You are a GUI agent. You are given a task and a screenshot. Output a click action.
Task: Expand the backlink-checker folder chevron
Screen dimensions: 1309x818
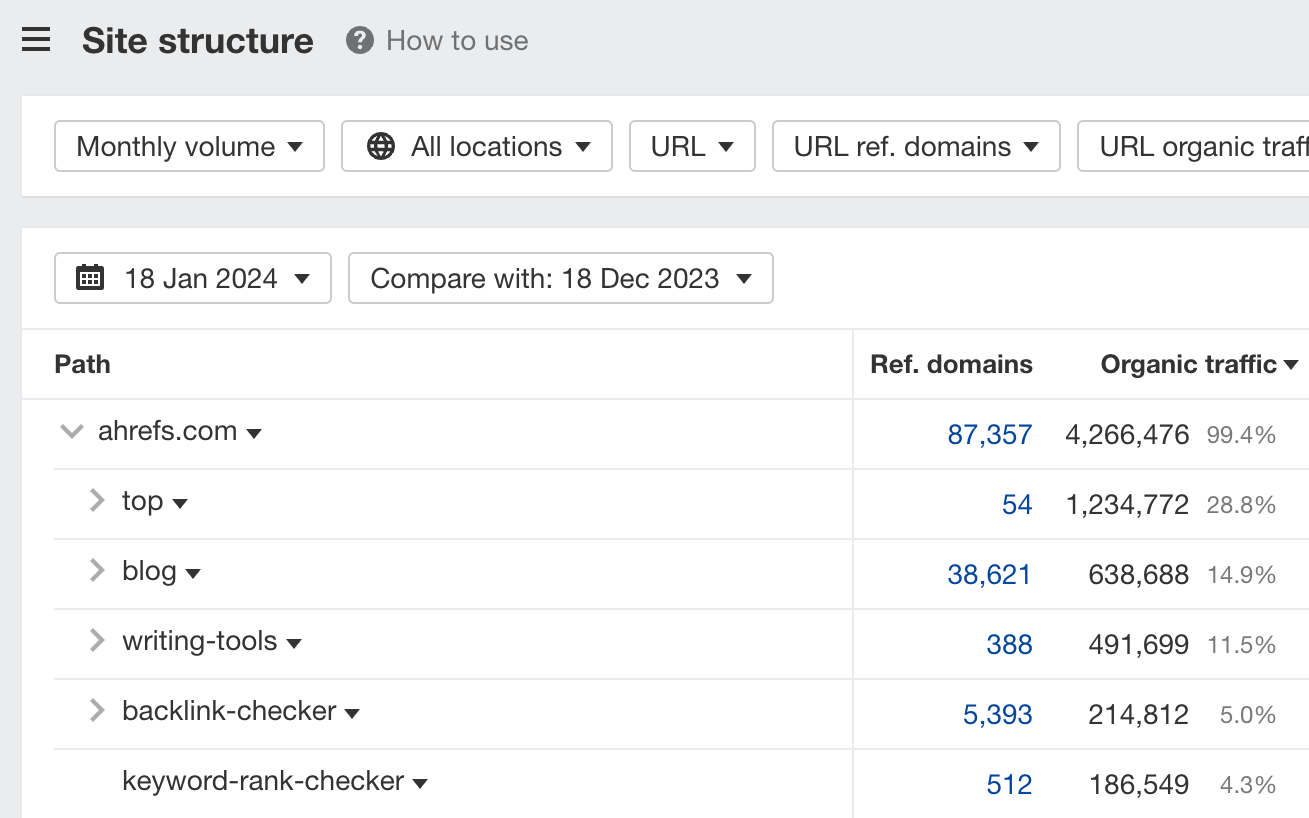(x=97, y=711)
